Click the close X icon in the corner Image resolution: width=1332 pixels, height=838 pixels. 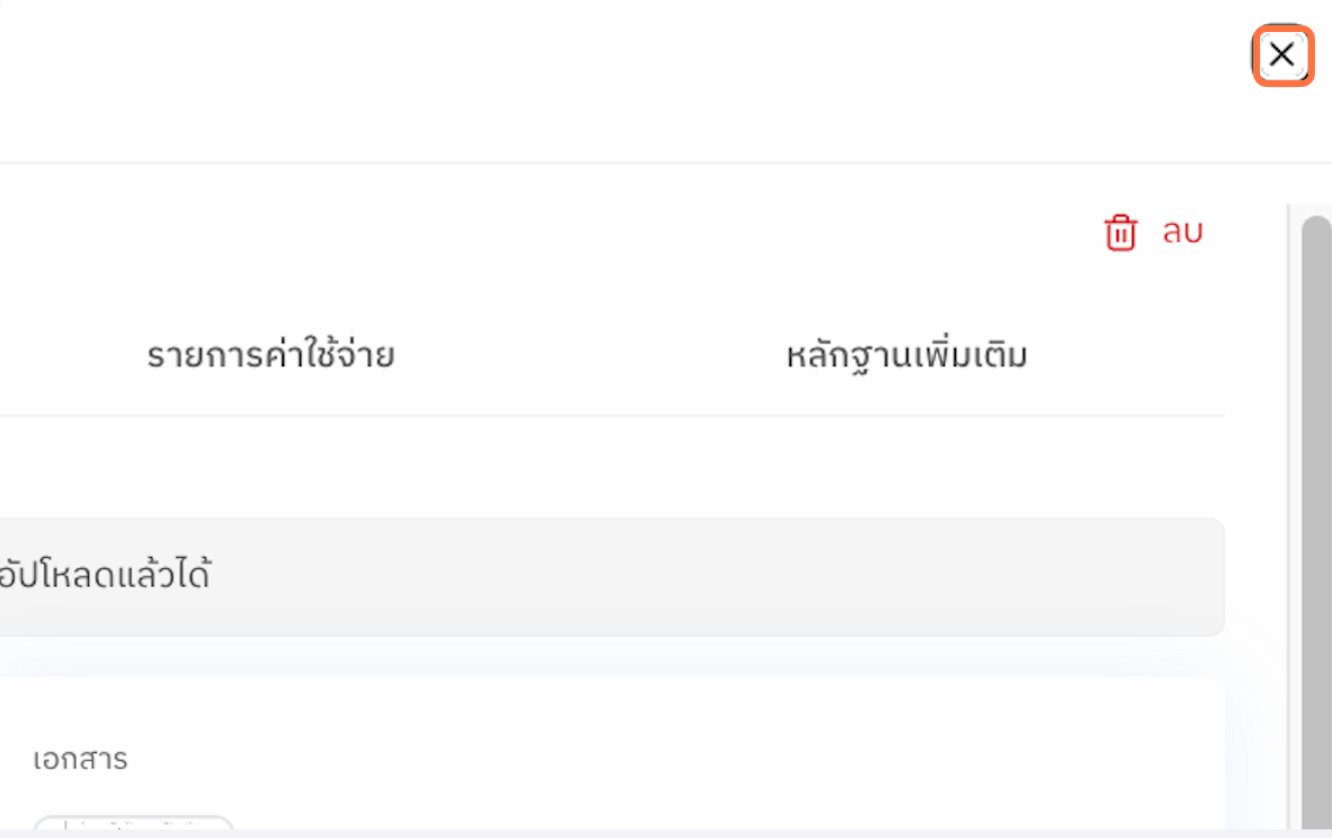1283,55
